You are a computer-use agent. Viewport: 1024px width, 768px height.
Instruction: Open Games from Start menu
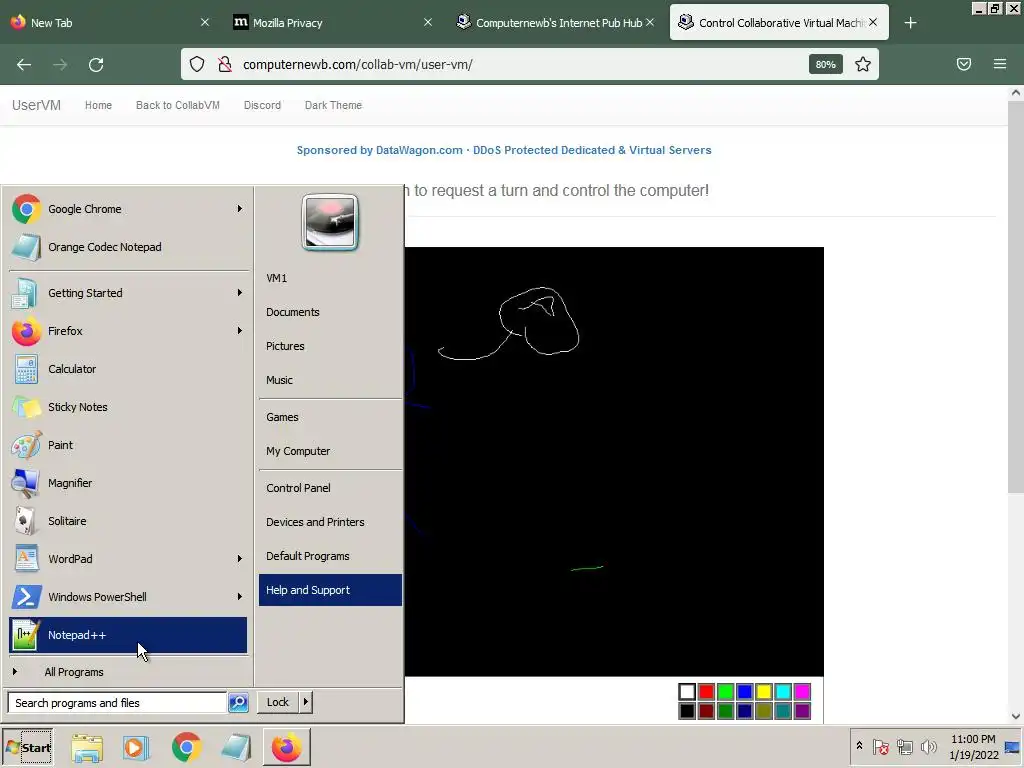[330, 417]
